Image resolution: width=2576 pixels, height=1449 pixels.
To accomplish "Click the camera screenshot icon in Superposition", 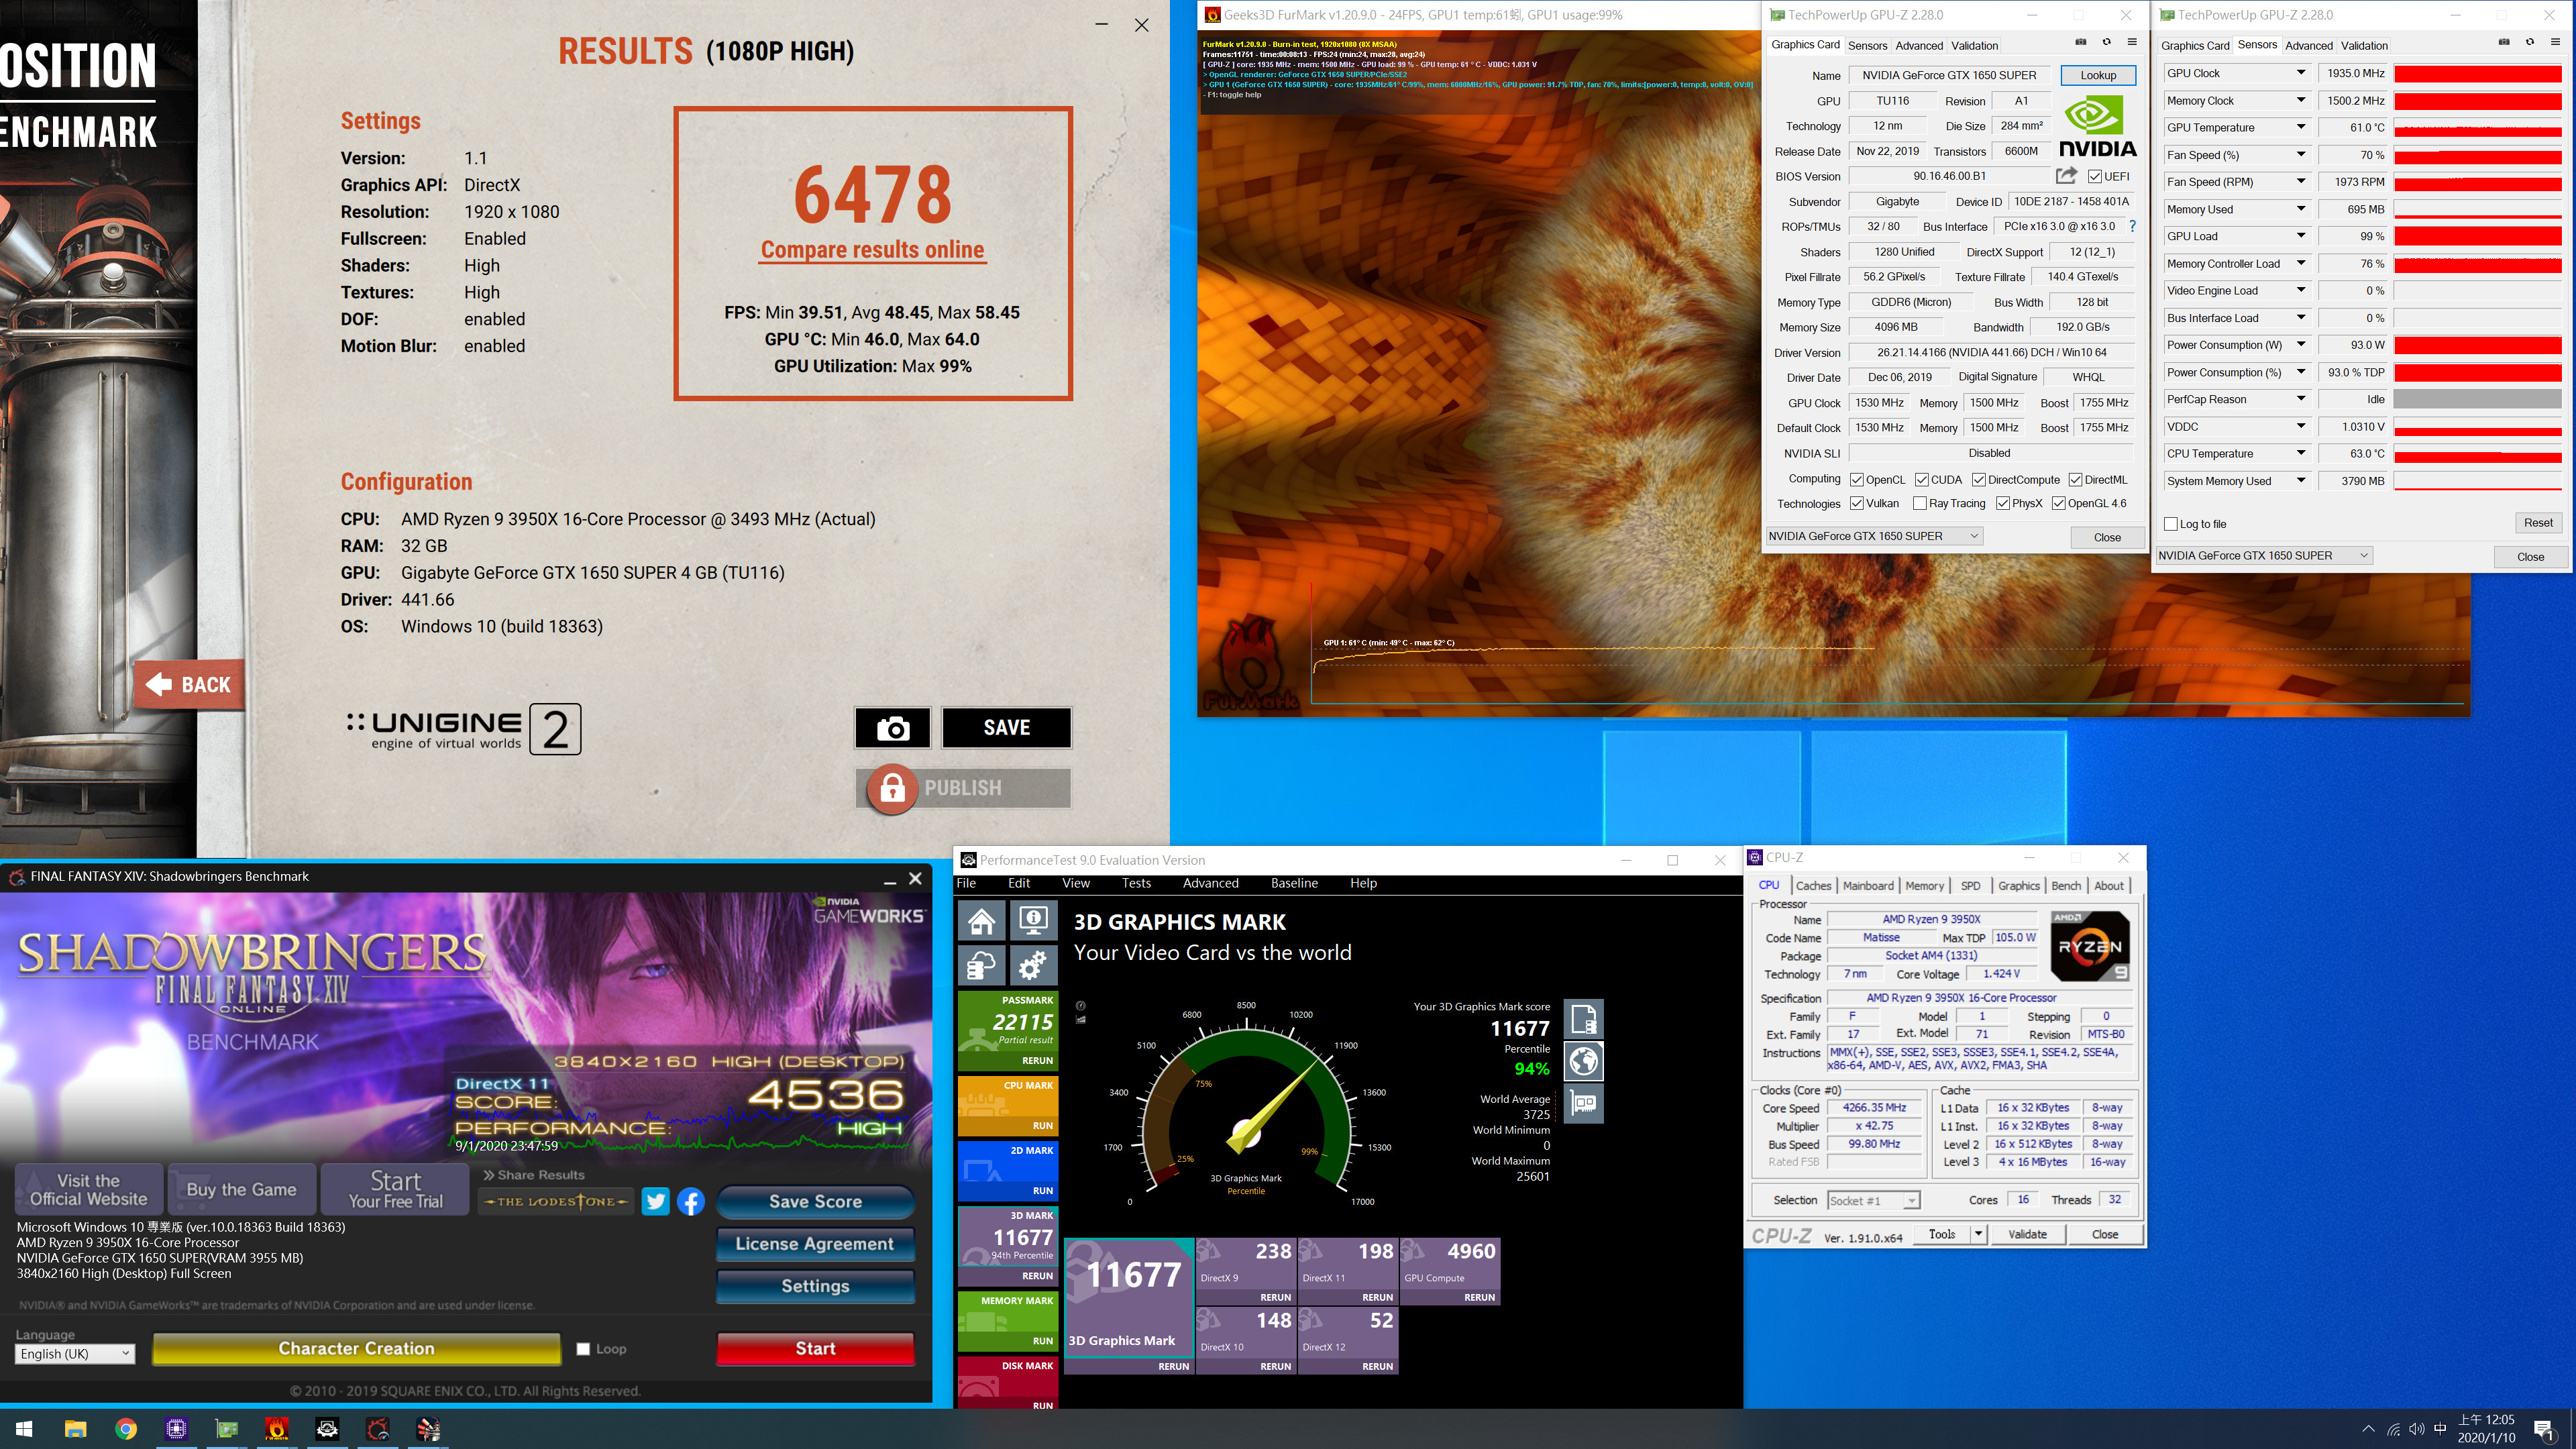I will pyautogui.click(x=892, y=728).
